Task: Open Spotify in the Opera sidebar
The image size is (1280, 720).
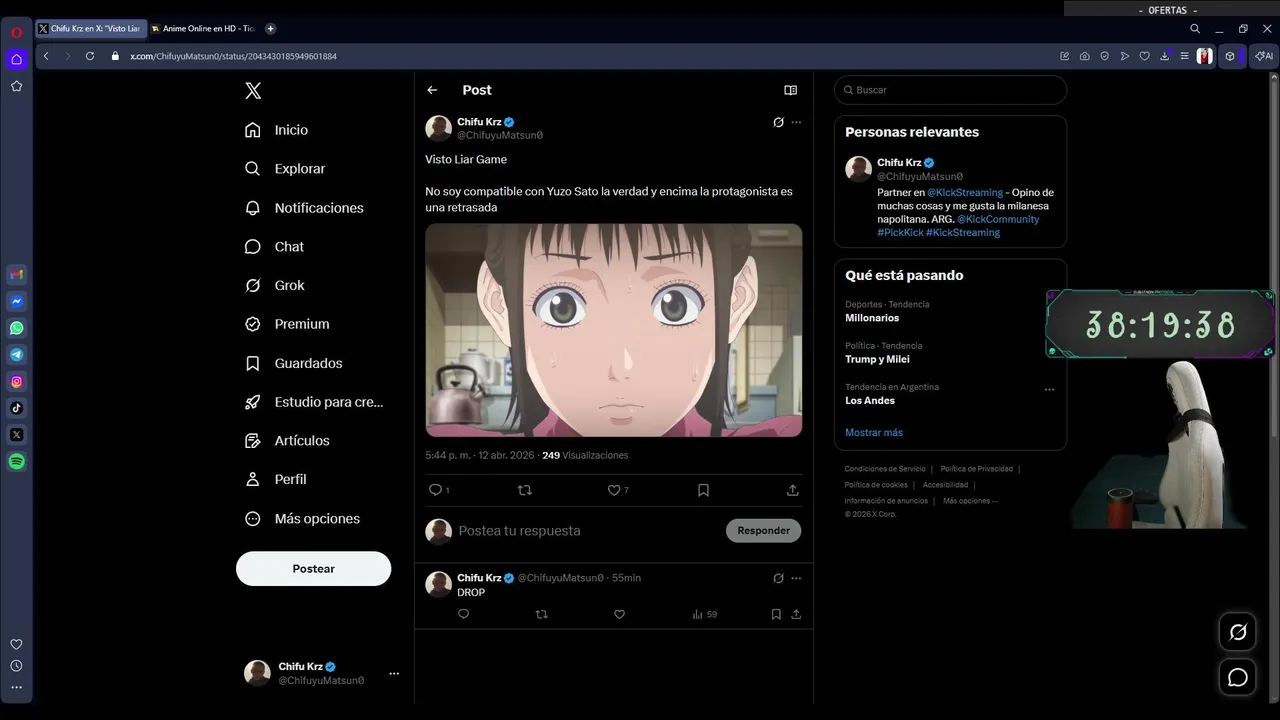Action: [x=17, y=462]
